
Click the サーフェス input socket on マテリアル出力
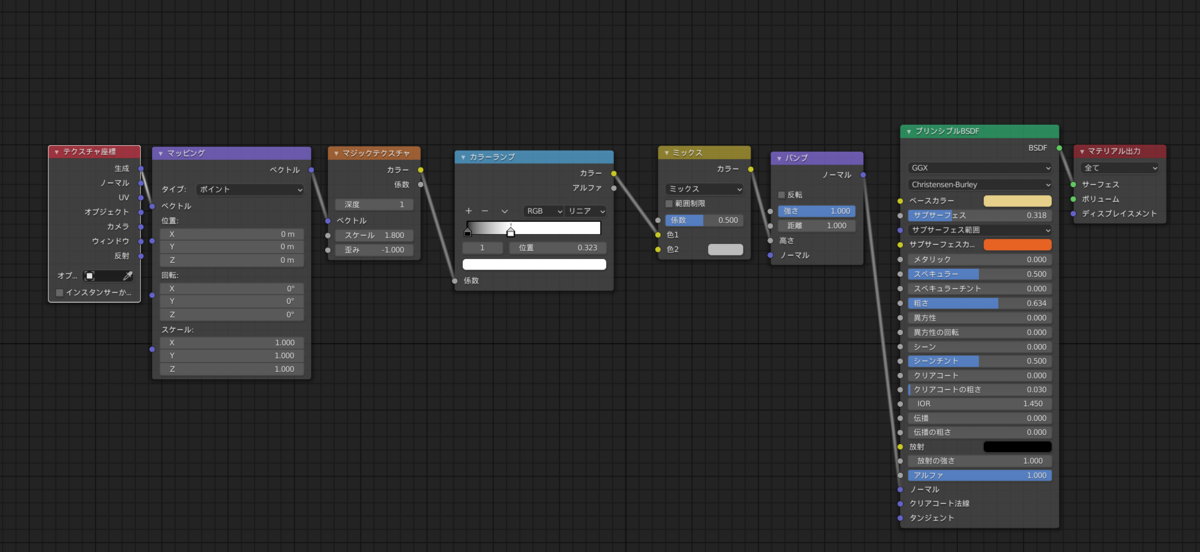point(1074,184)
